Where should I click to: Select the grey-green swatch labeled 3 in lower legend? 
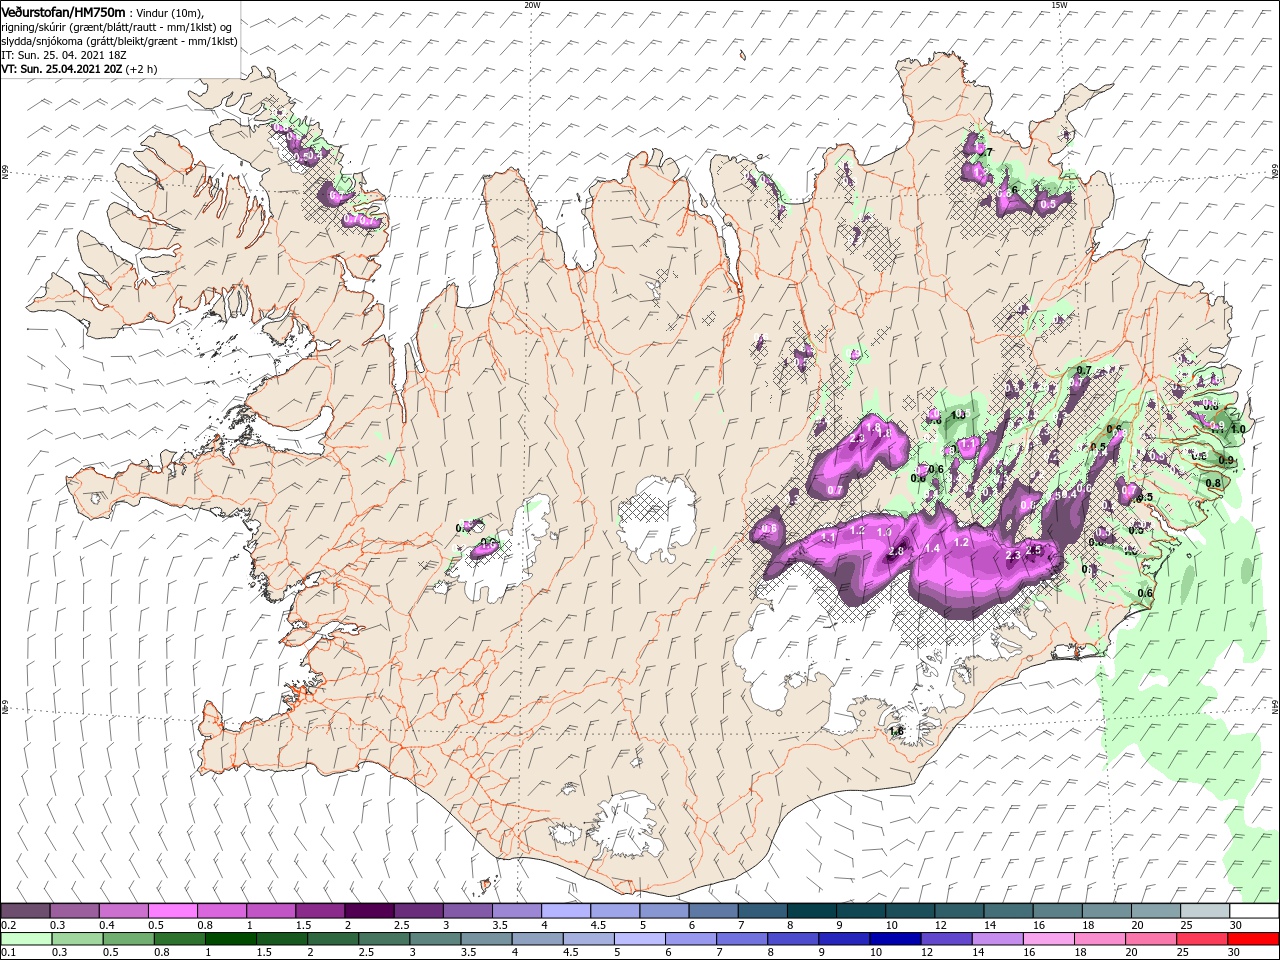click(x=435, y=939)
